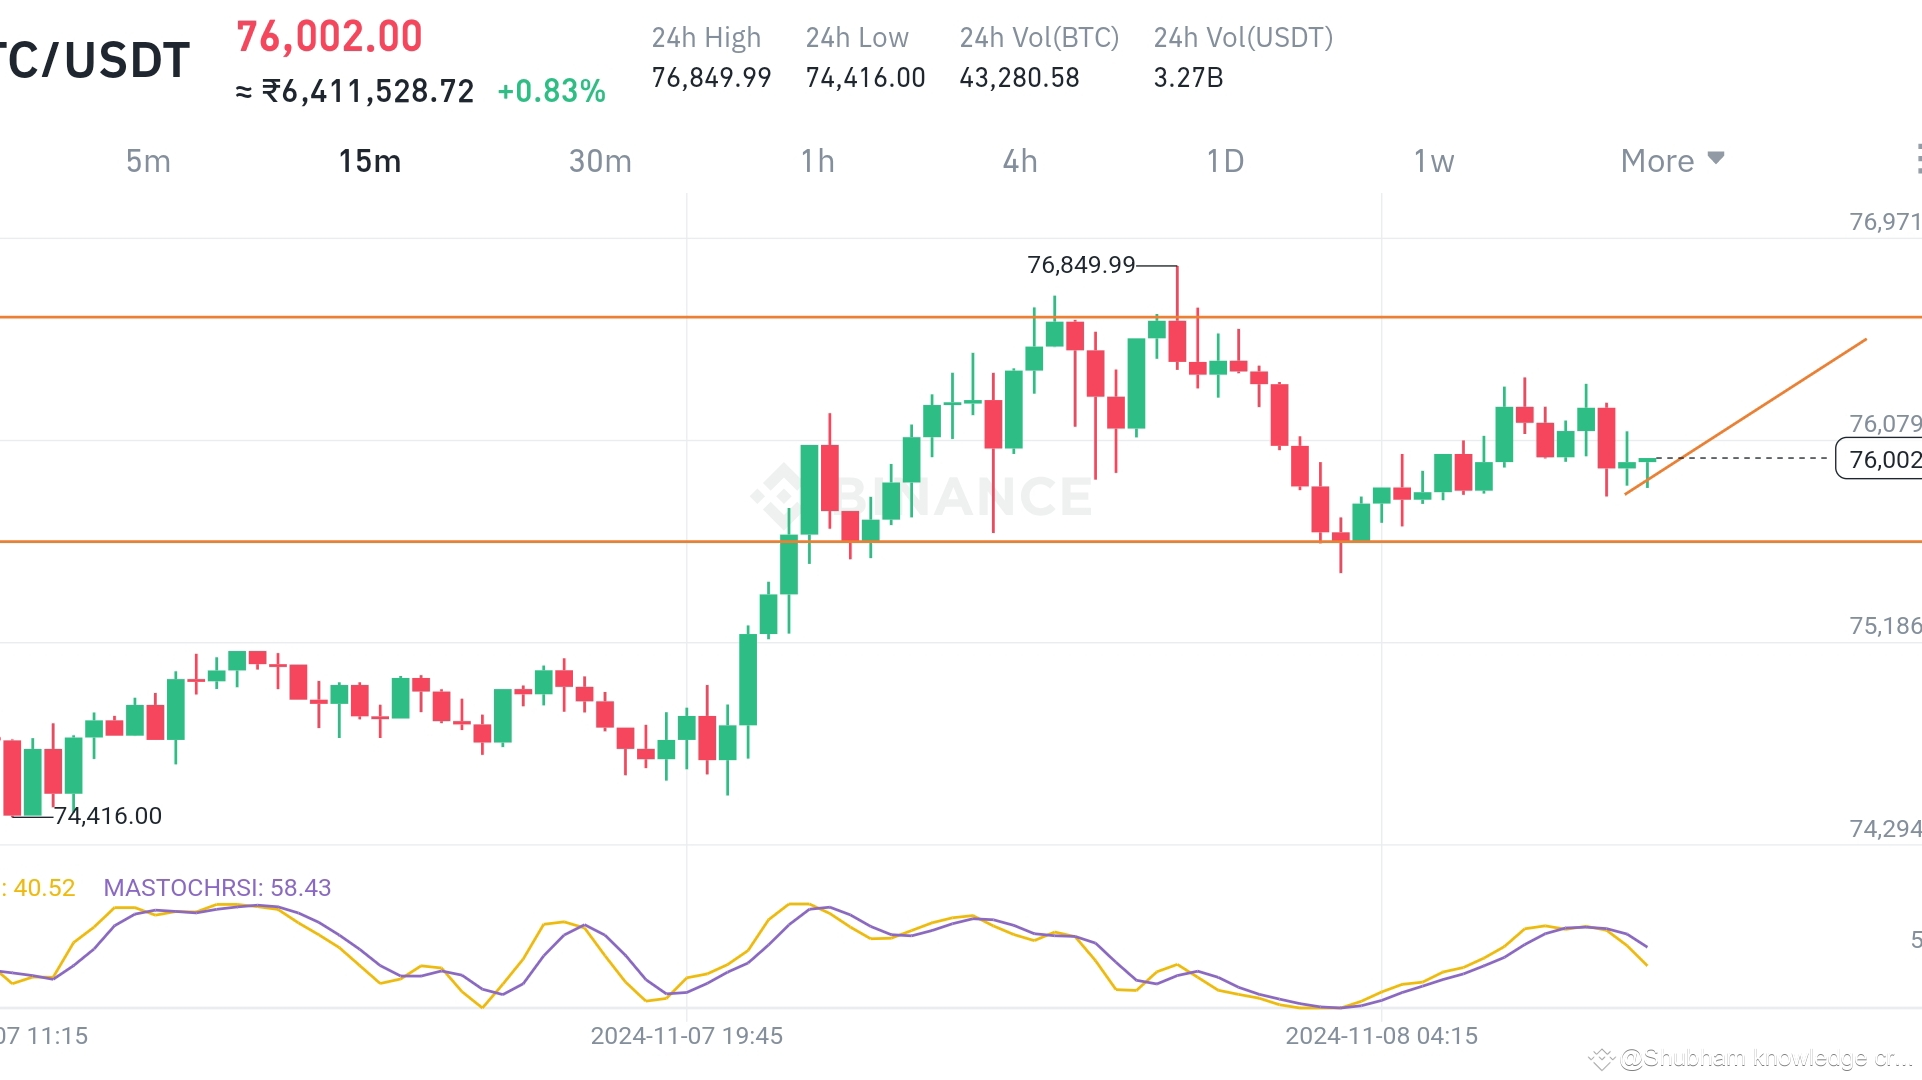Click the 76,849.99 high price marker
The height and width of the screenshot is (1080, 1922).
pos(1081,265)
